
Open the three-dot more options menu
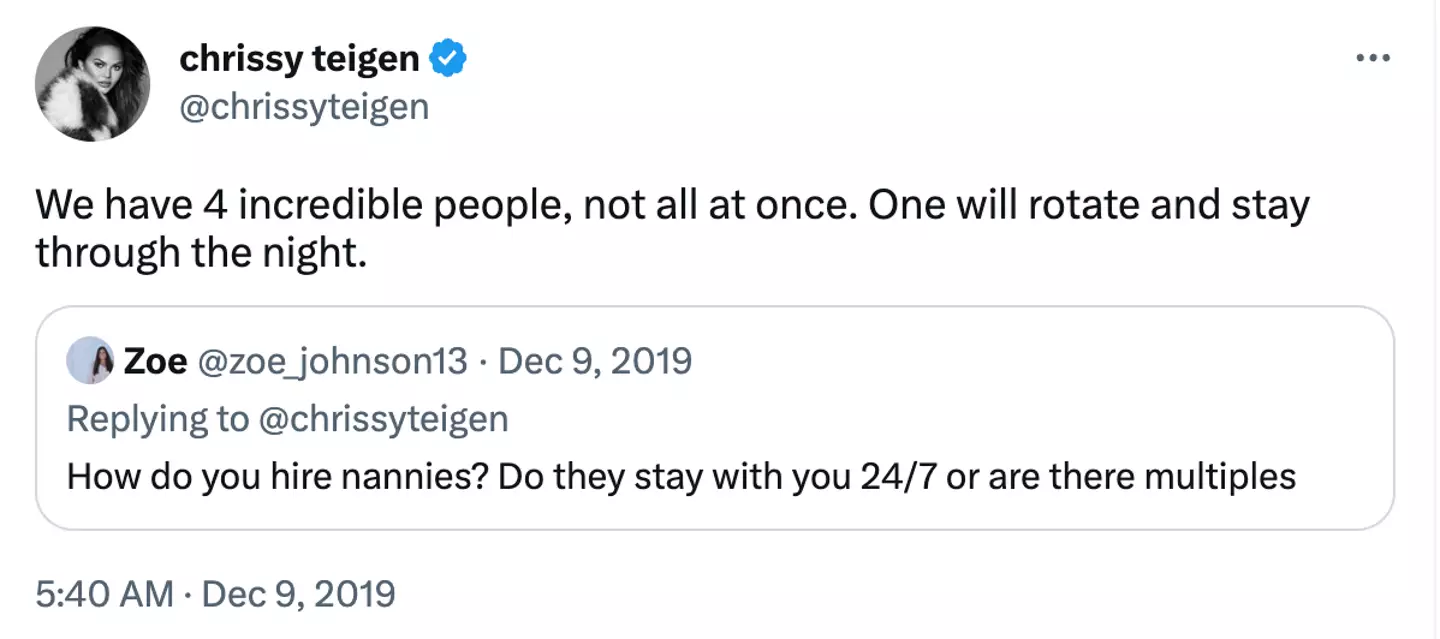click(x=1373, y=58)
